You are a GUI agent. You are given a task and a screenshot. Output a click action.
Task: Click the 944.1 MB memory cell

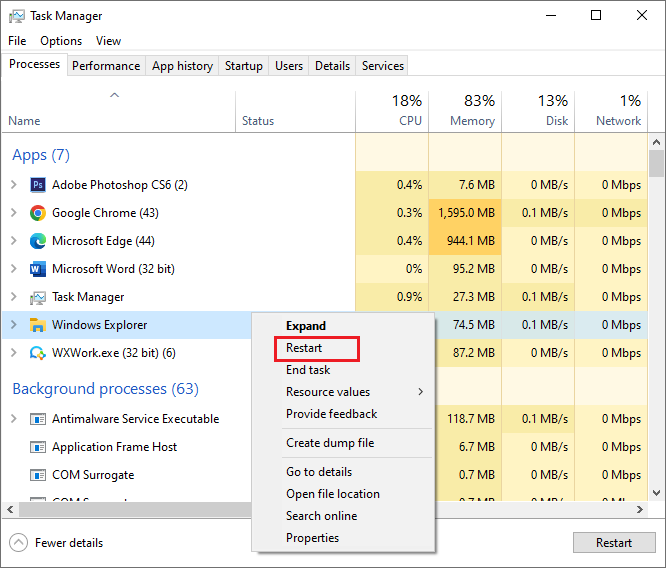(465, 241)
